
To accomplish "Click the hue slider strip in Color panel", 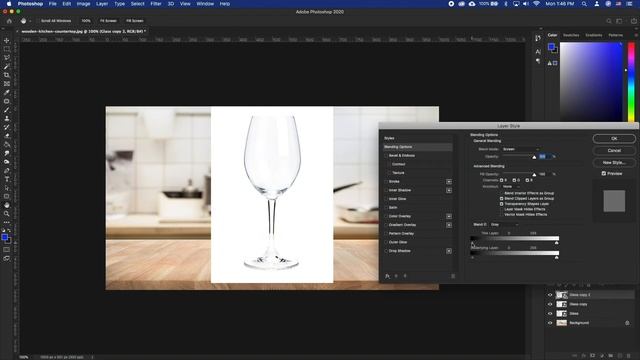I will pyautogui.click(x=631, y=82).
